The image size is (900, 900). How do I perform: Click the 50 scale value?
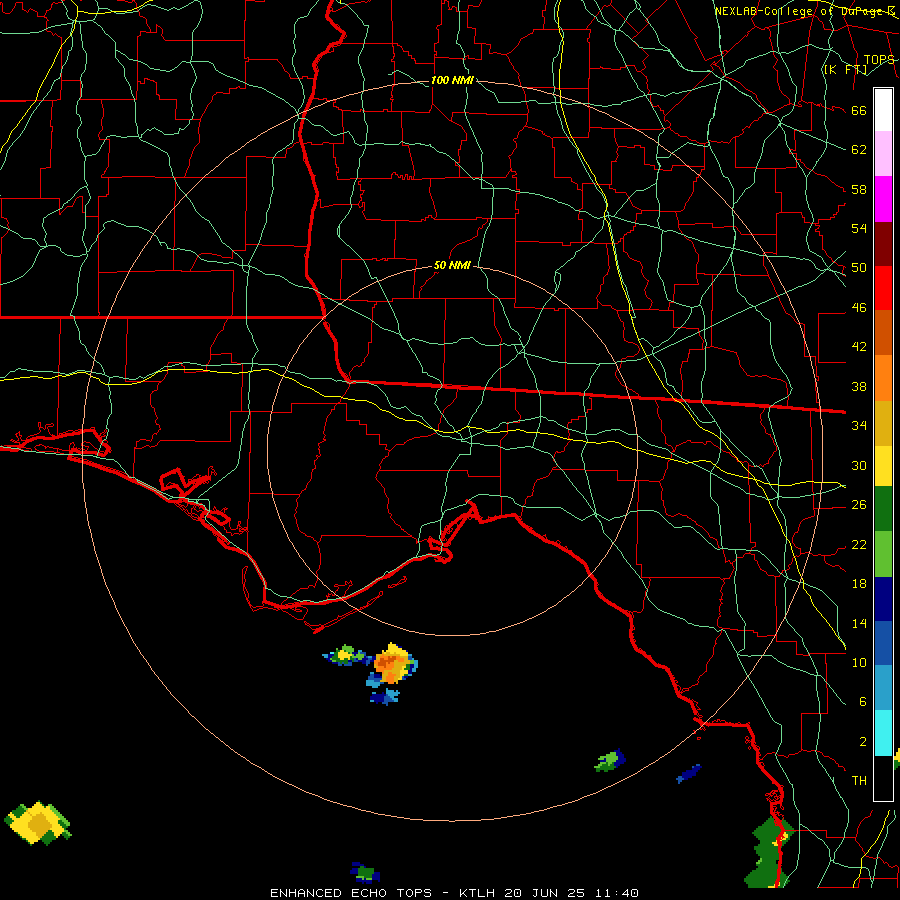pyautogui.click(x=859, y=267)
